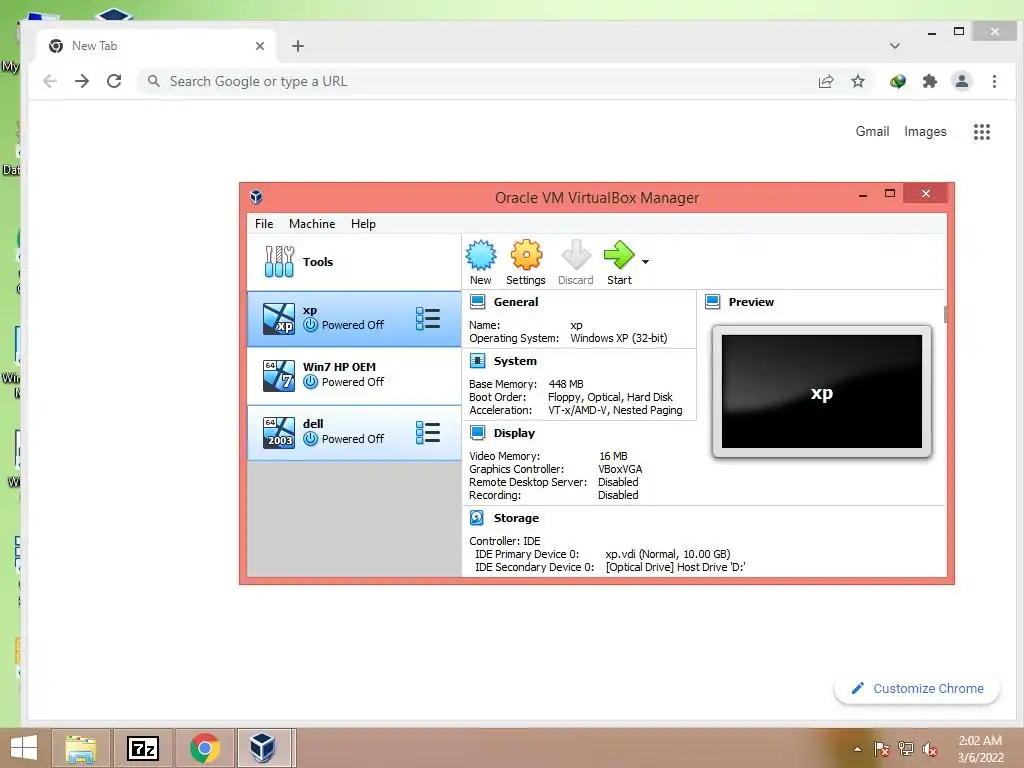Screen dimensions: 1024x768
Task: Click the 'xp.vdi (Normal, 10.00 GB)' text
Action: (667, 554)
